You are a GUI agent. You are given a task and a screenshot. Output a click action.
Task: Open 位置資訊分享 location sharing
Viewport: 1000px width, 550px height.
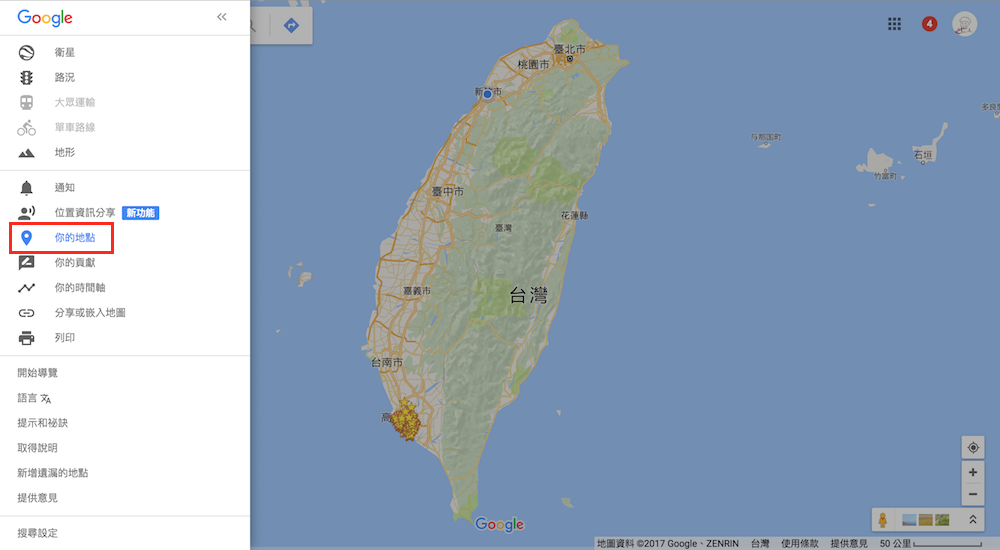[85, 212]
